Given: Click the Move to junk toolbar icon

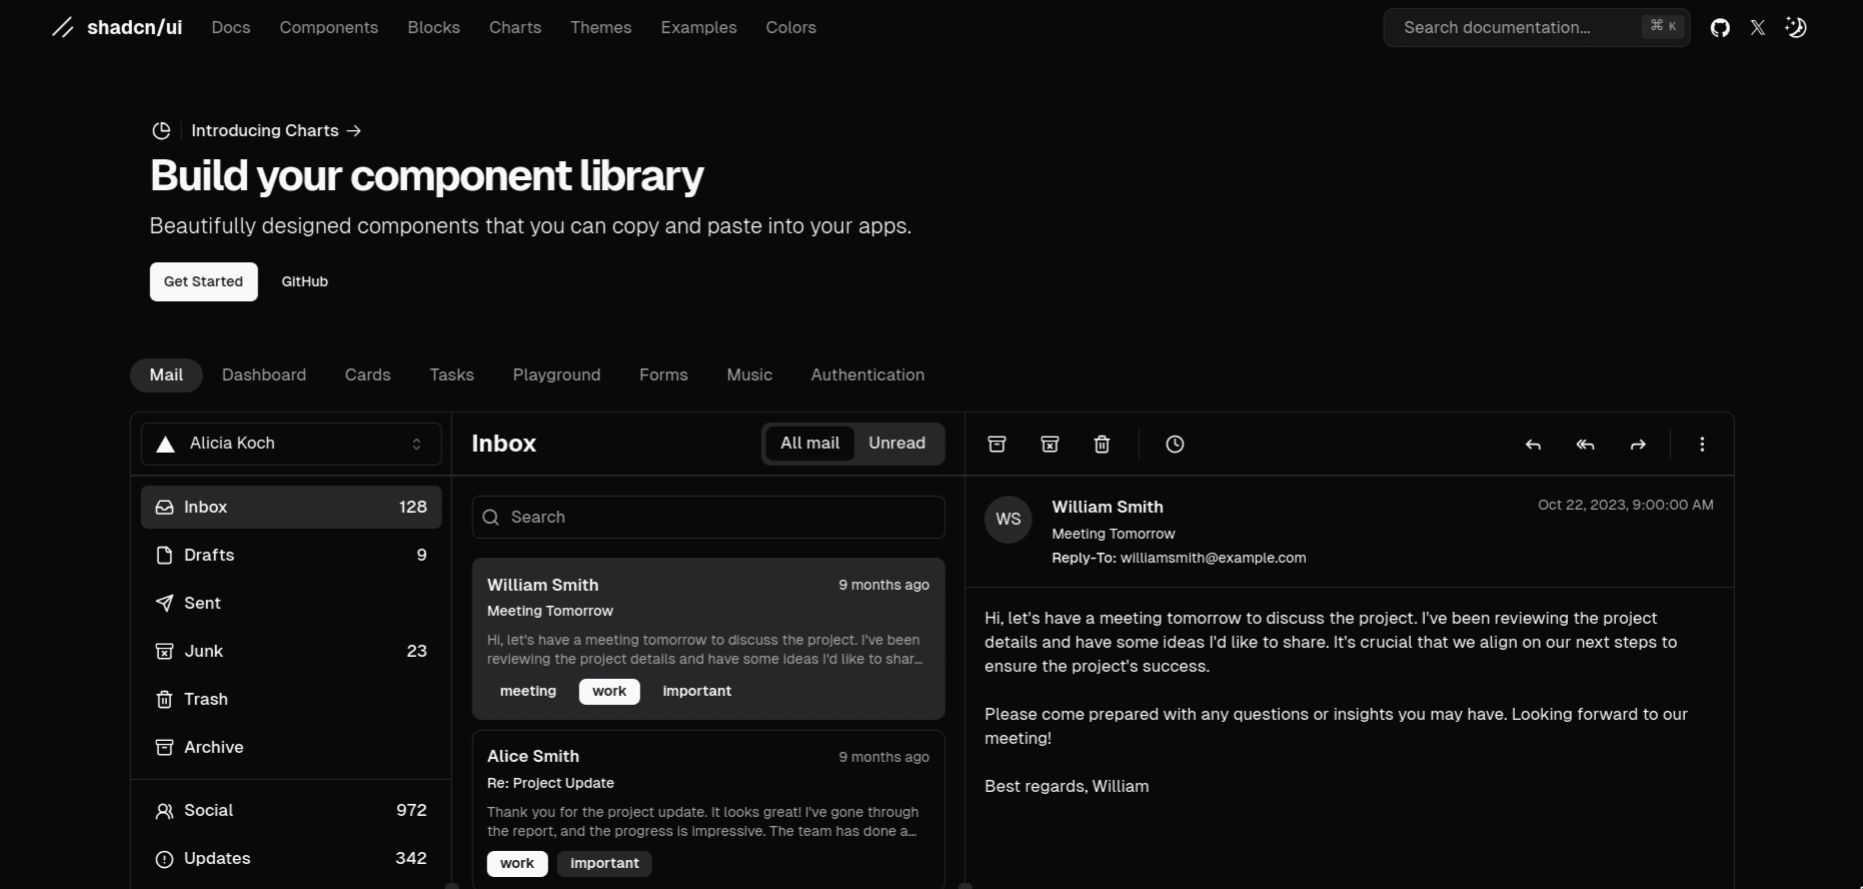Looking at the screenshot, I should [x=1050, y=444].
